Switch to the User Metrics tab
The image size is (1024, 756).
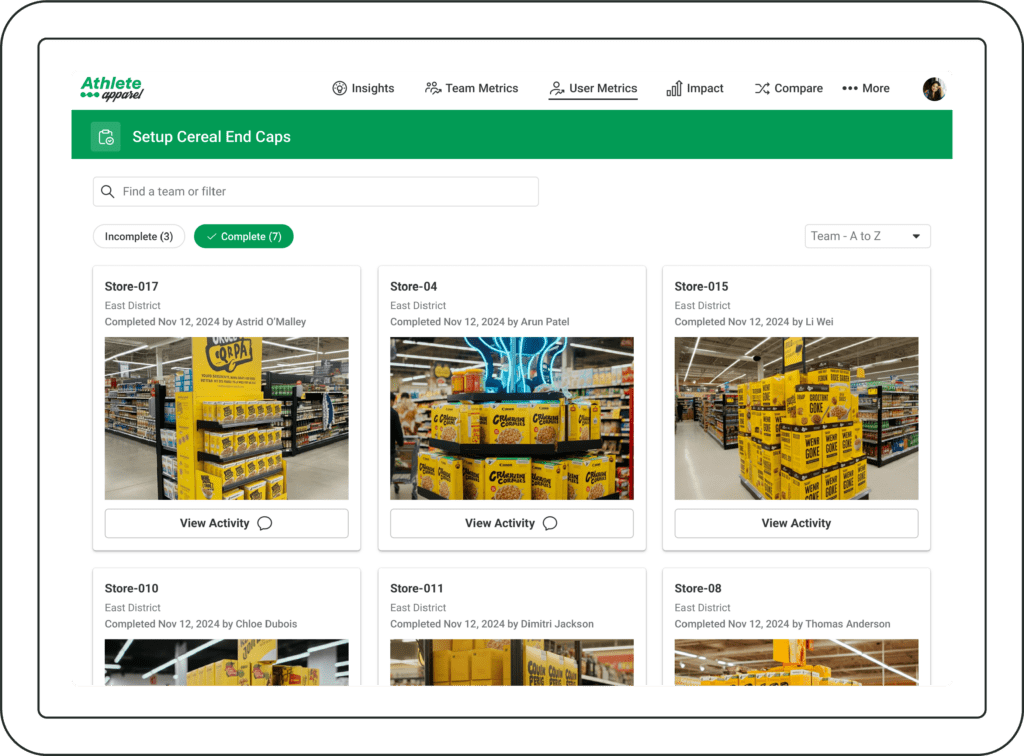(593, 88)
